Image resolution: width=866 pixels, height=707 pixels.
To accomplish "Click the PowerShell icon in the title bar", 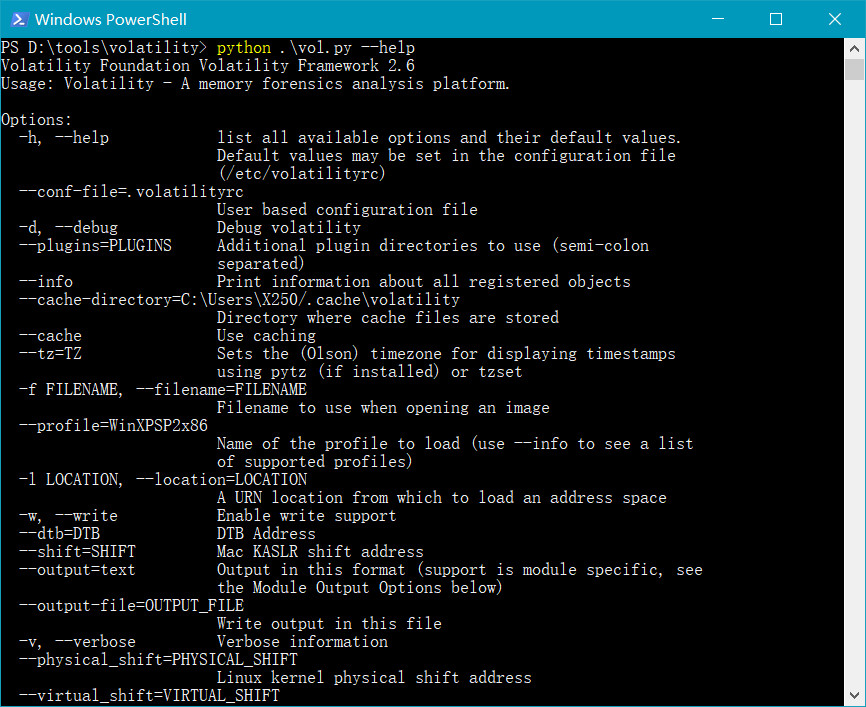I will point(19,19).
